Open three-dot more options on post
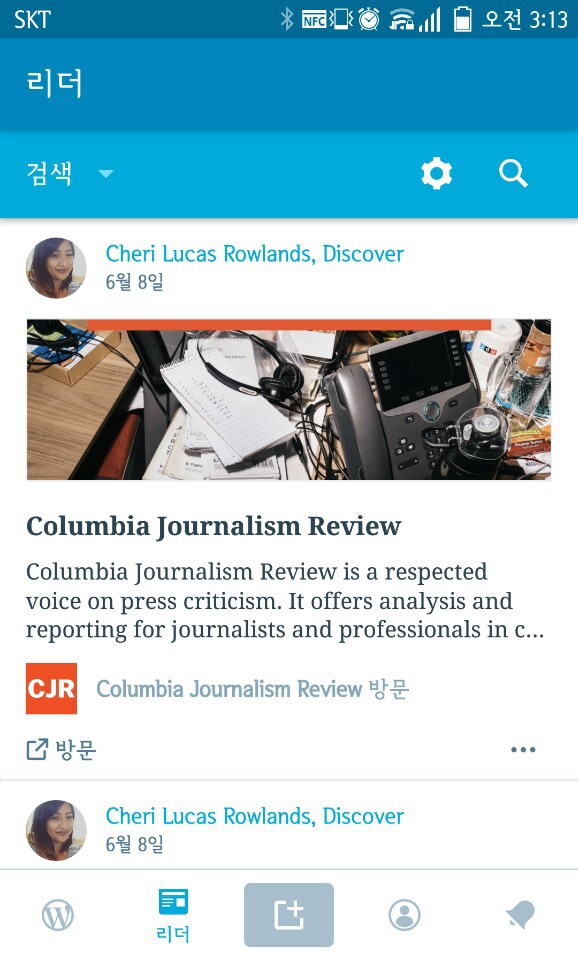The width and height of the screenshot is (578, 960). tap(524, 749)
